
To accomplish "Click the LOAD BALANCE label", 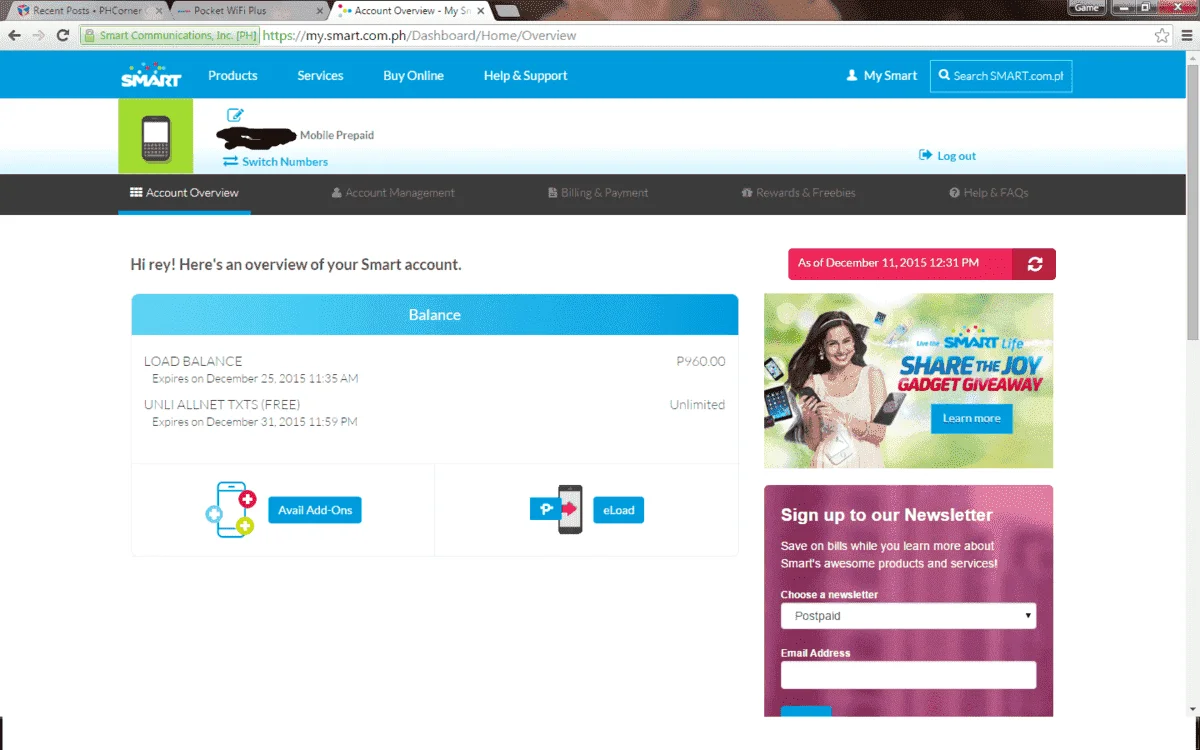I will (x=193, y=361).
